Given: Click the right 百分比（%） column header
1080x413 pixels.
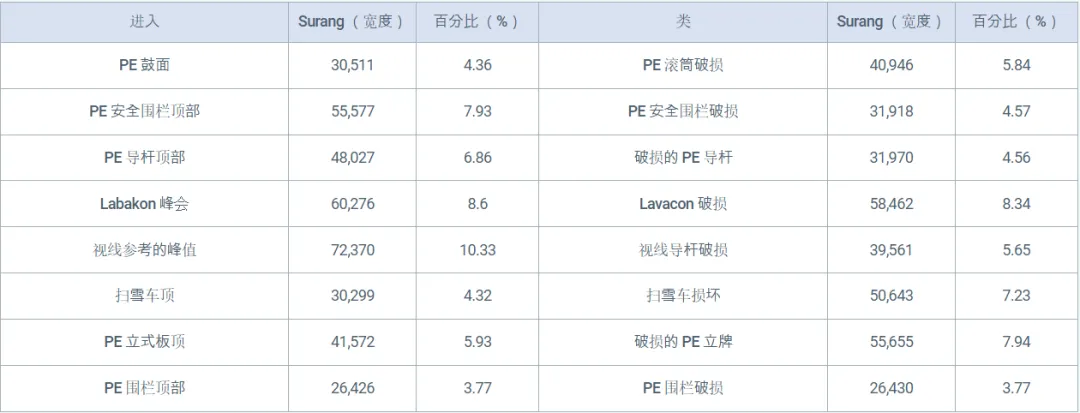Looking at the screenshot, I should tap(1016, 21).
